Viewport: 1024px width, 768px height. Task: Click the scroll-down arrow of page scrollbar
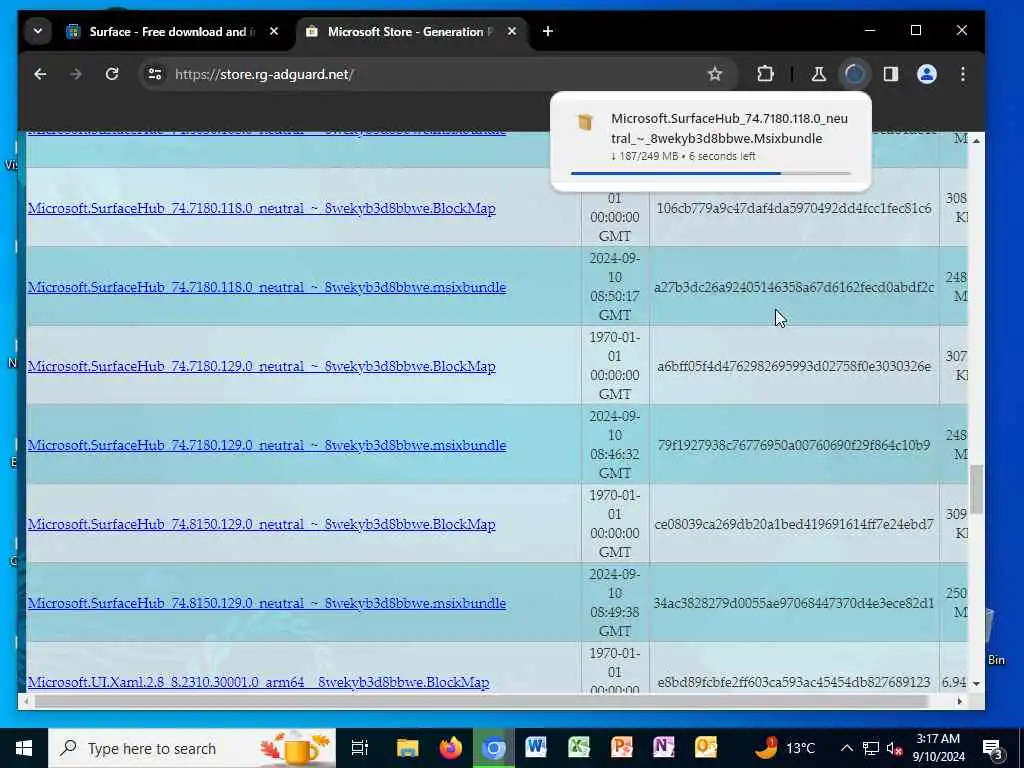(x=976, y=684)
